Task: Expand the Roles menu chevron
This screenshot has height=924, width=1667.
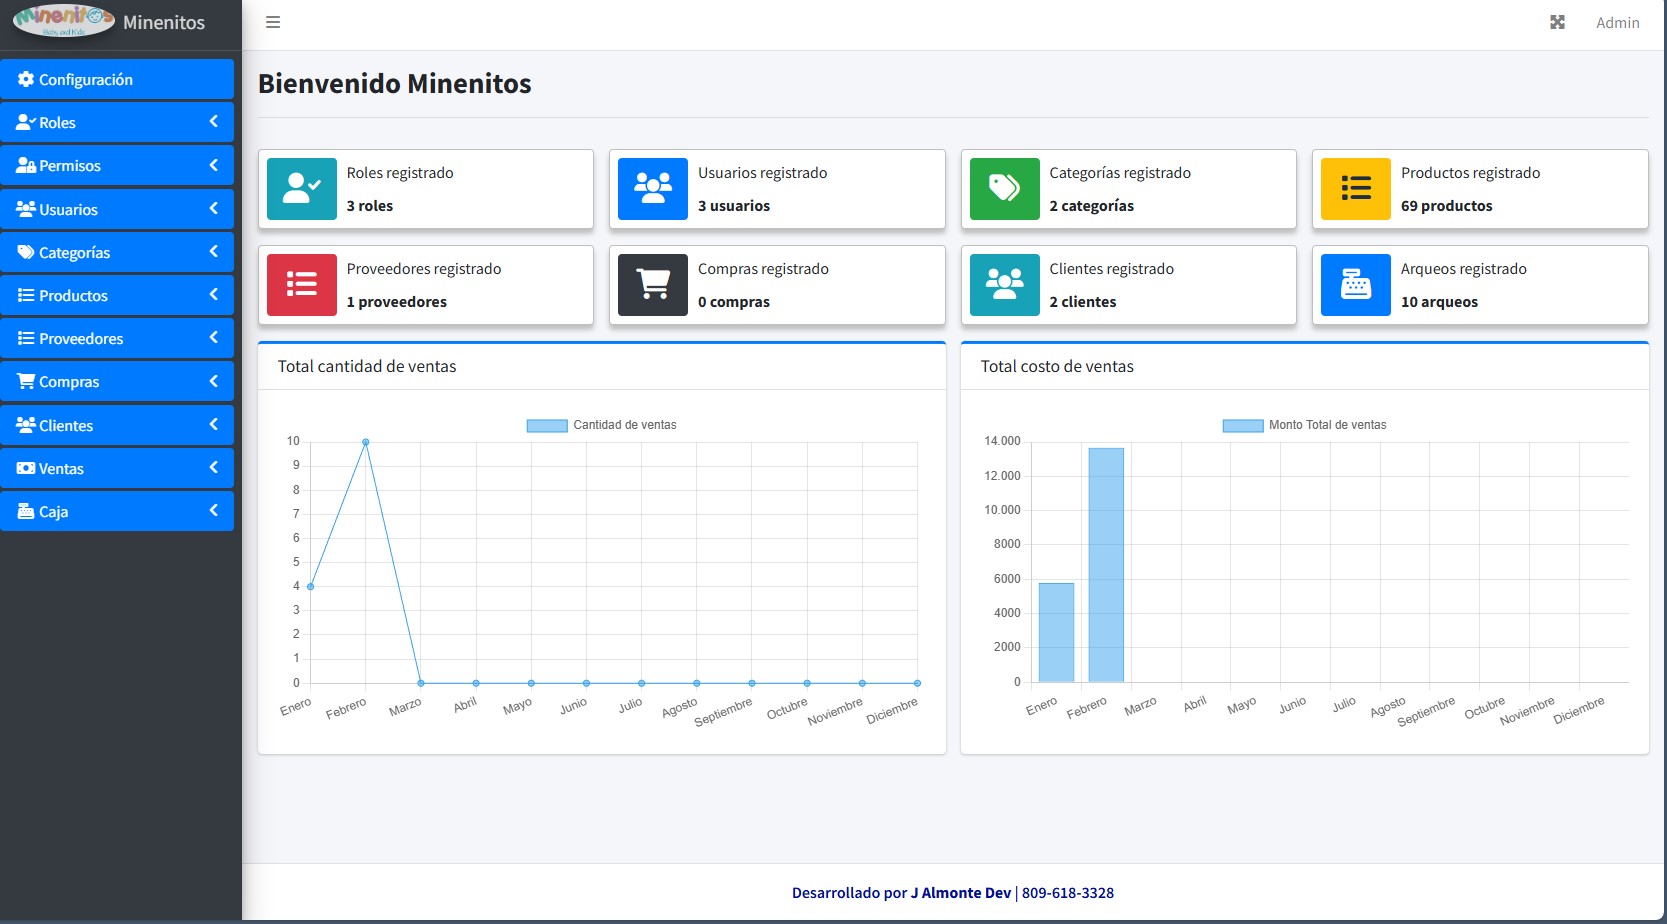Action: pyautogui.click(x=213, y=122)
